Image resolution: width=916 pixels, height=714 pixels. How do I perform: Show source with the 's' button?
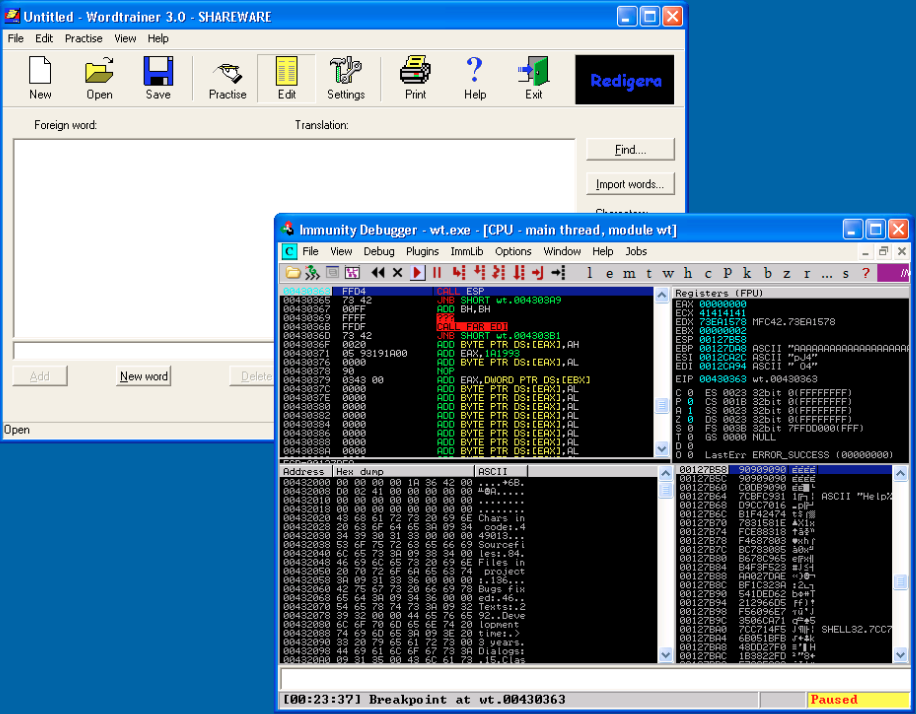click(x=846, y=273)
